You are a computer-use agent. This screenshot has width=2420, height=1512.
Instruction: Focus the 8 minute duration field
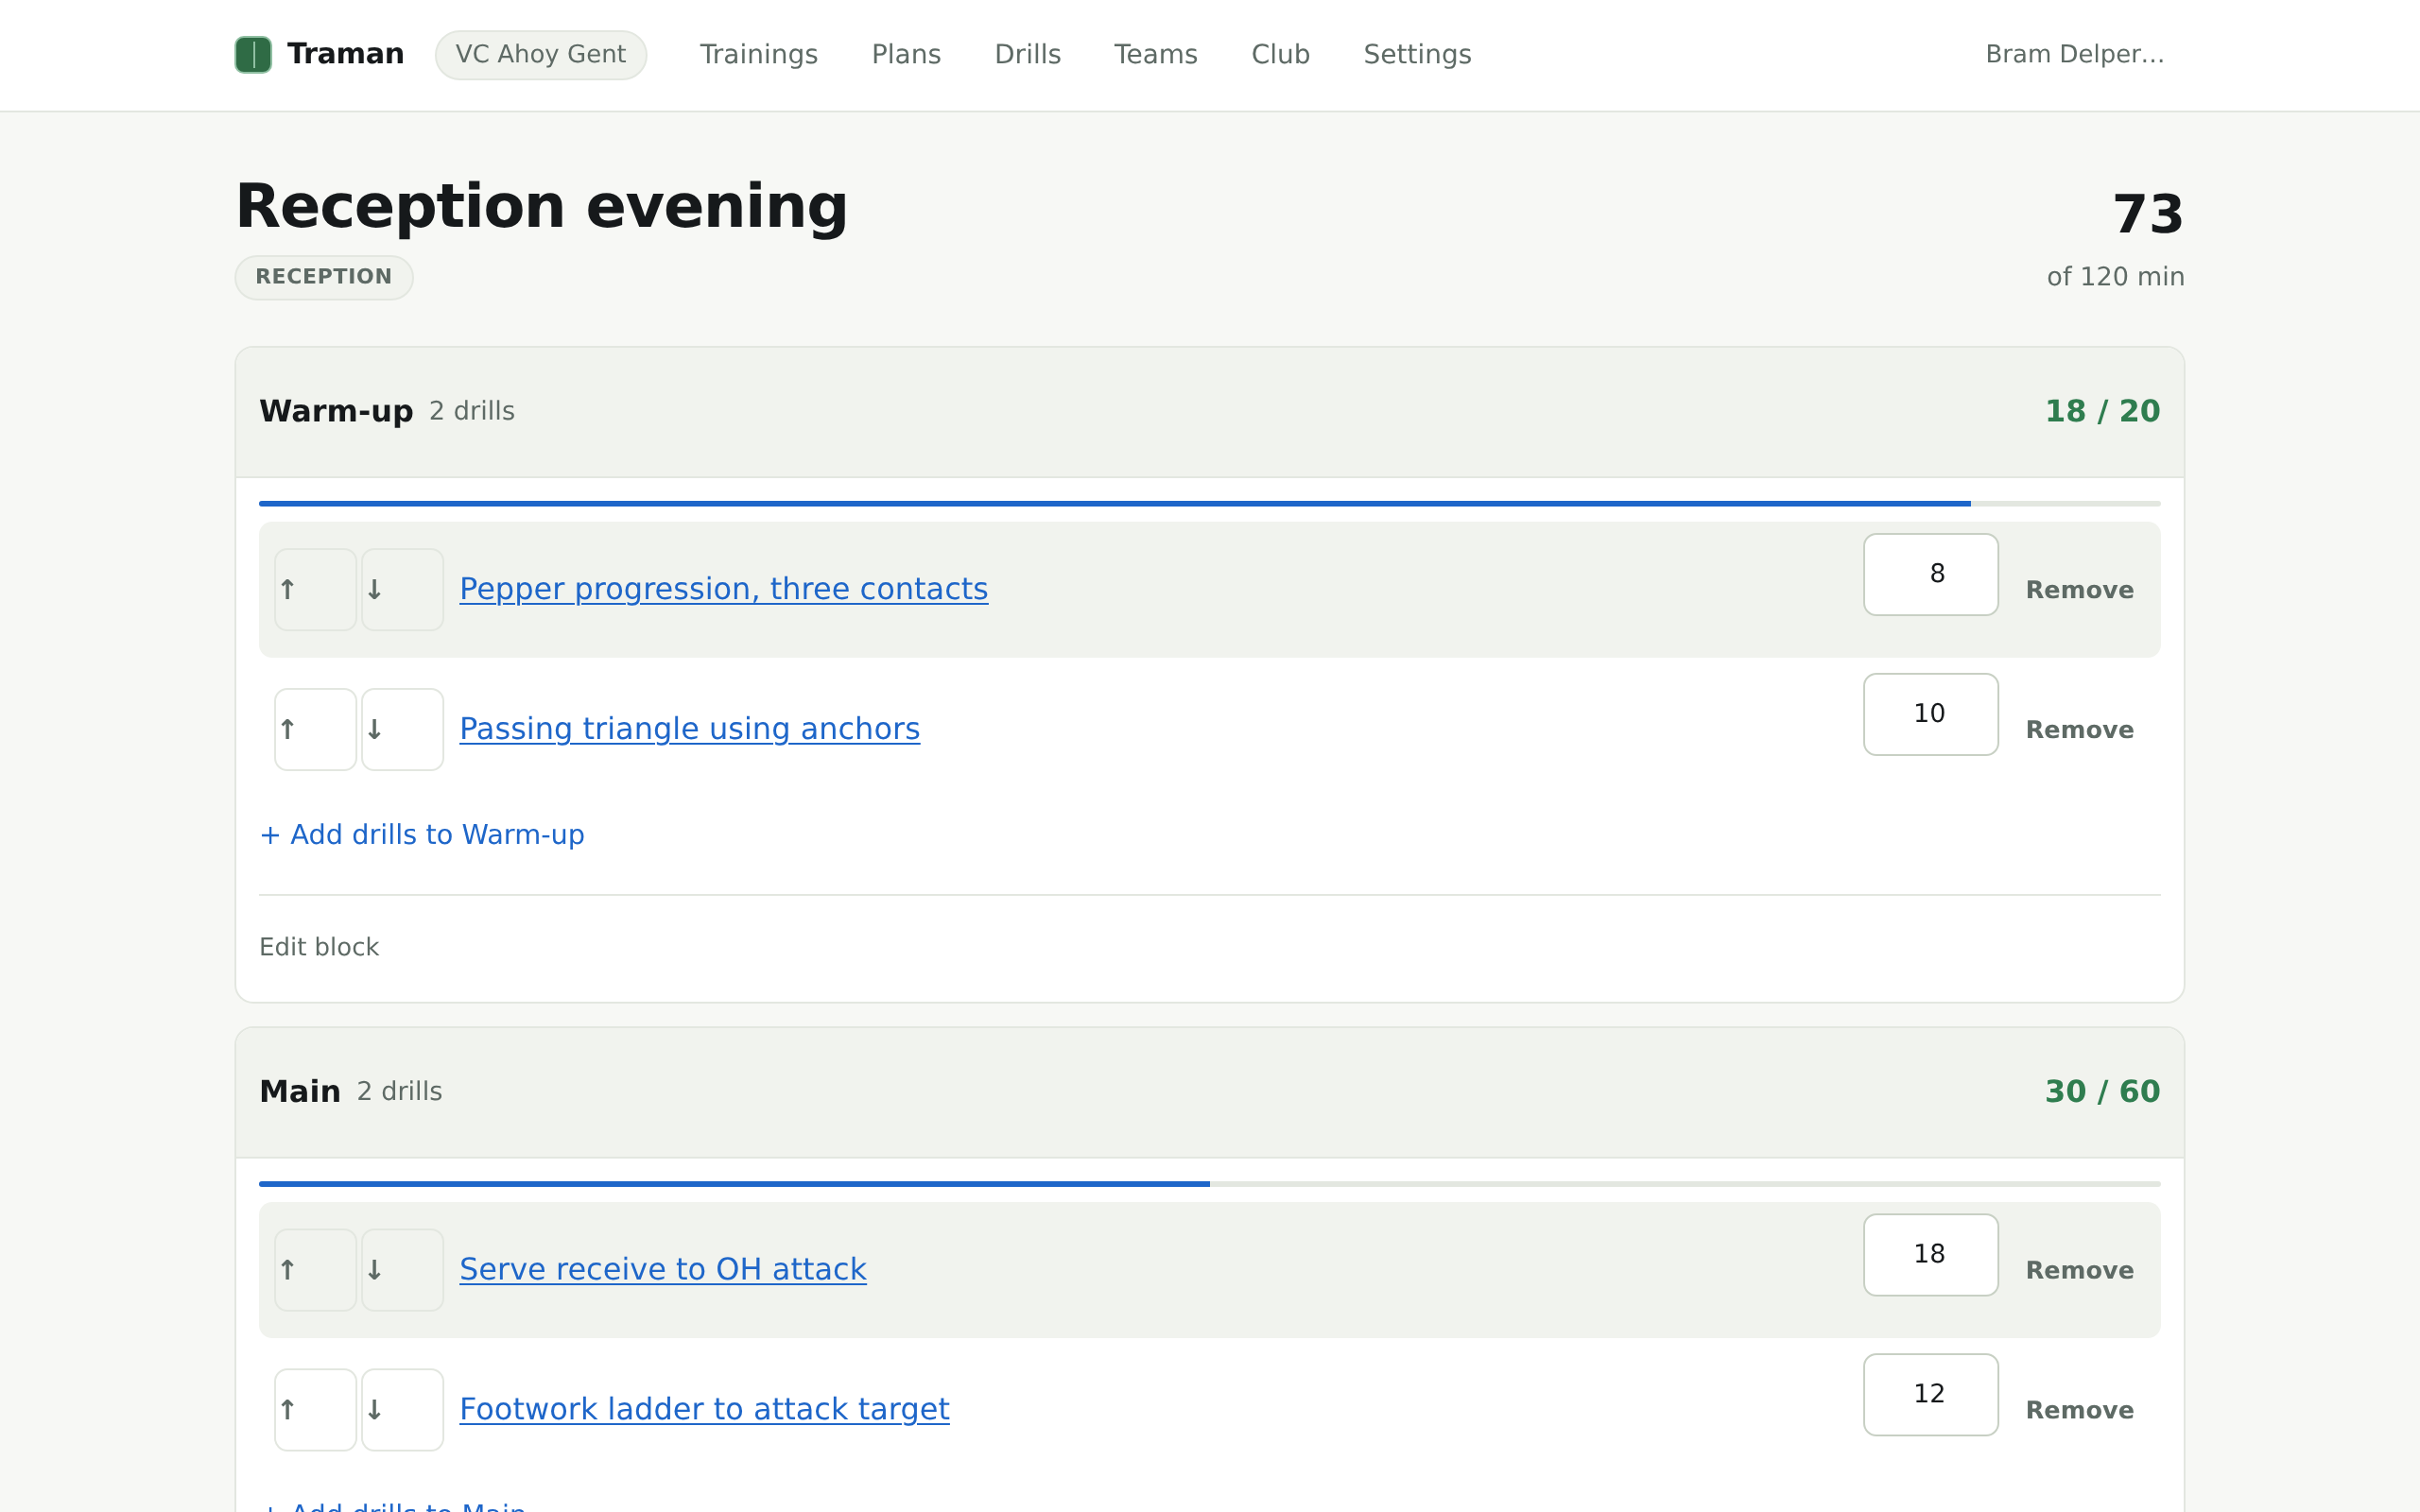click(1931, 574)
